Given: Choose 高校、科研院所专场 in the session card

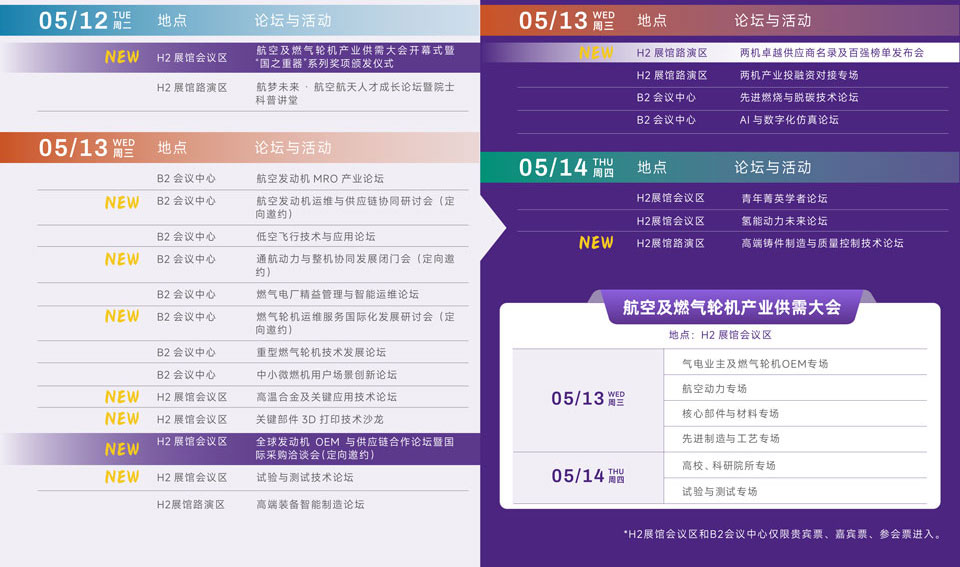Looking at the screenshot, I should tap(728, 466).
